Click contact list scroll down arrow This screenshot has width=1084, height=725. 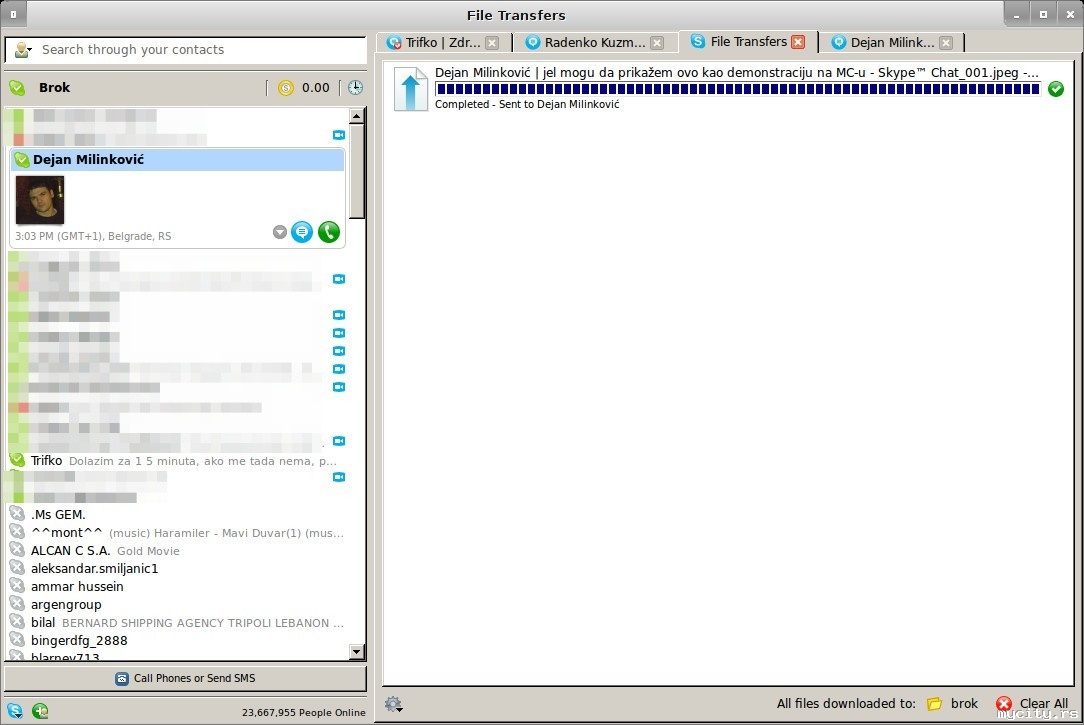[x=357, y=651]
